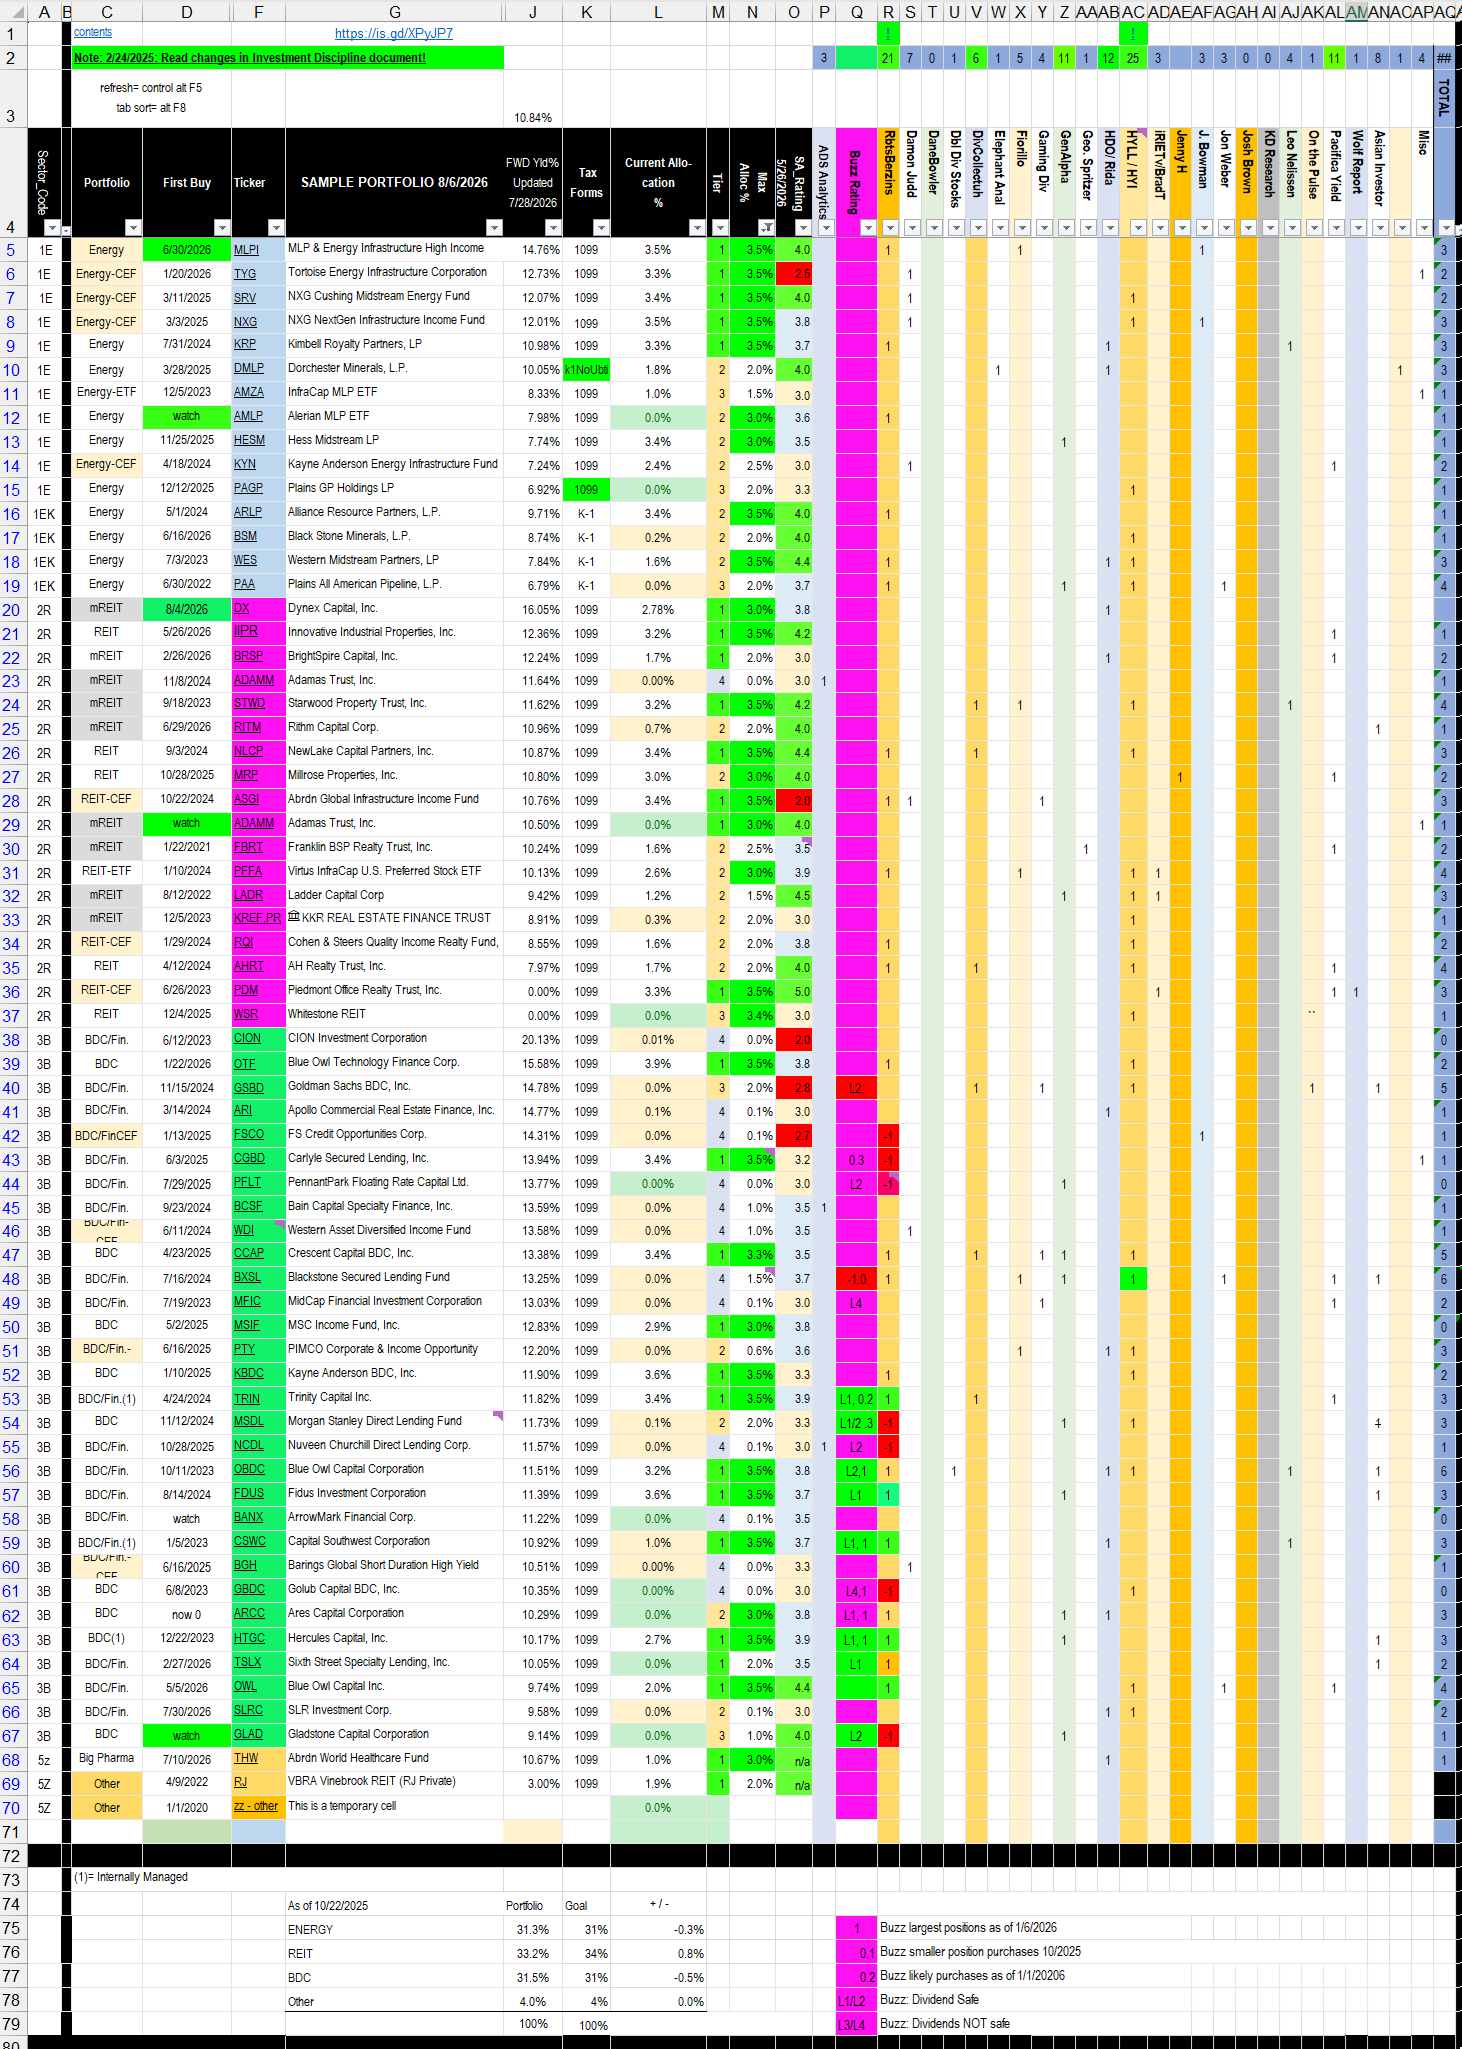
Task: Follow the DMLP ticker link
Action: pyautogui.click(x=249, y=369)
